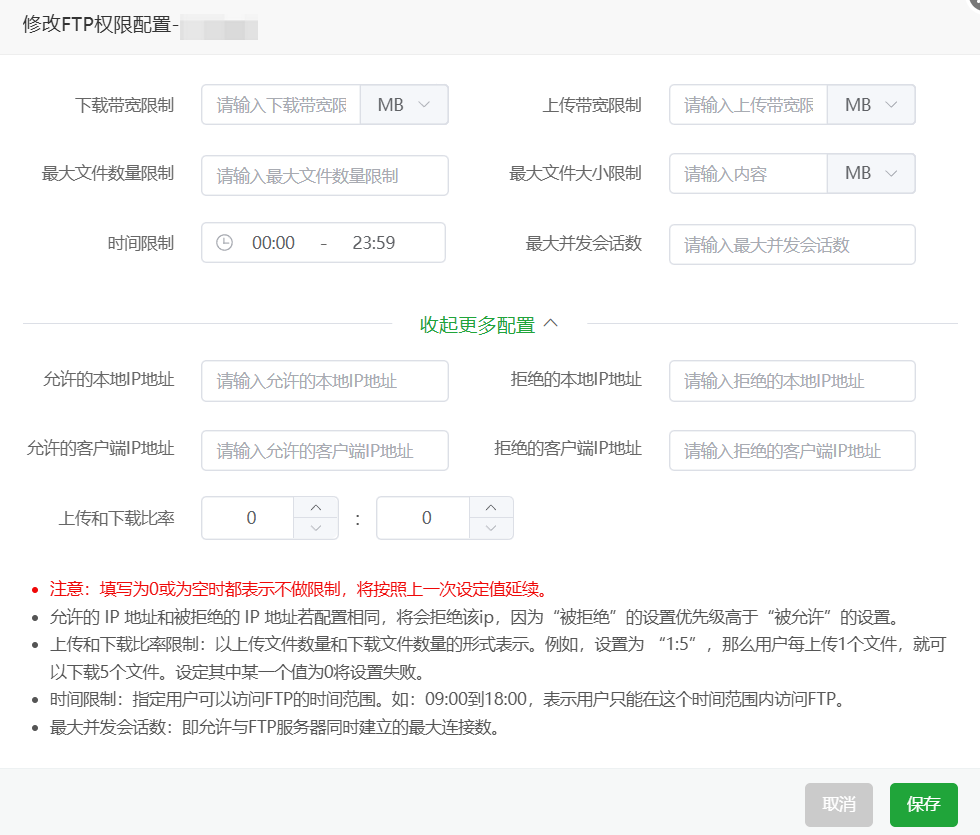Image resolution: width=980 pixels, height=835 pixels.
Task: Collapse the 收起更多配置 section
Action: 488,324
